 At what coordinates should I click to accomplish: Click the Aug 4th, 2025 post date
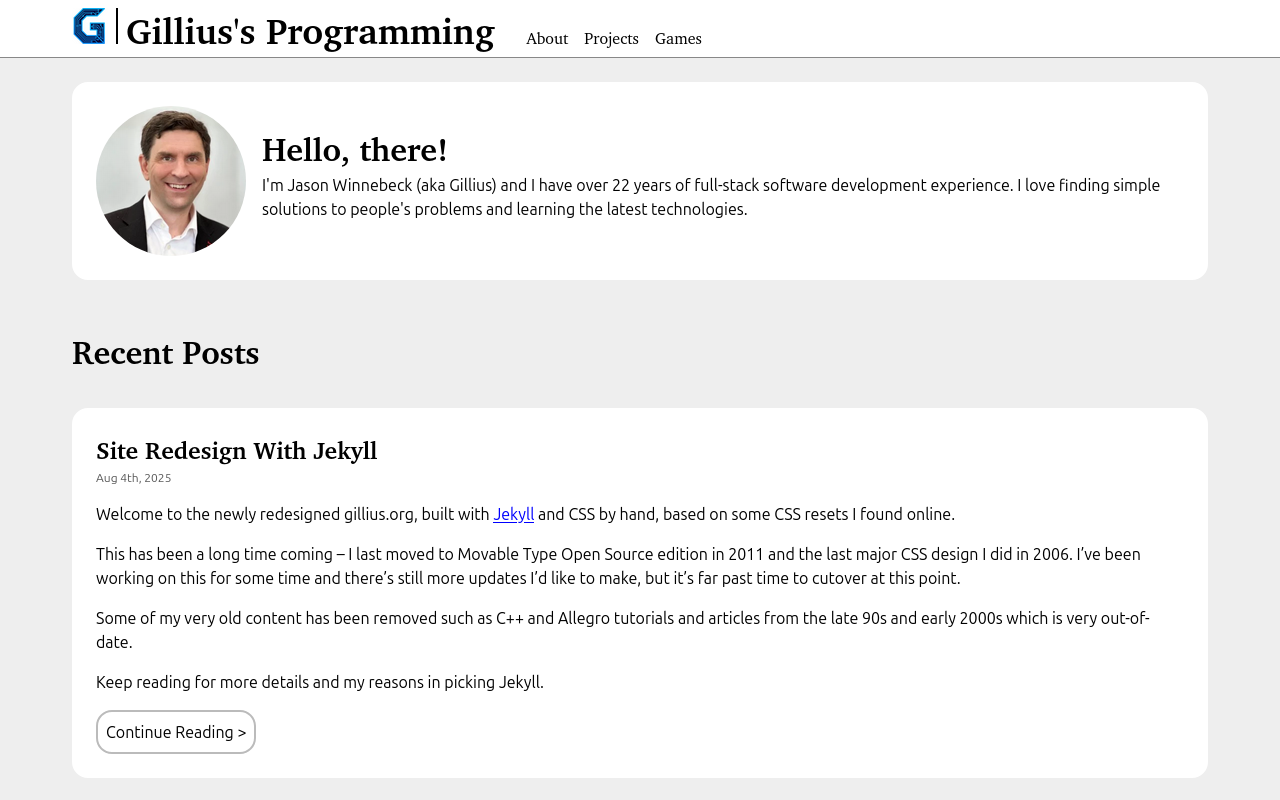point(133,478)
